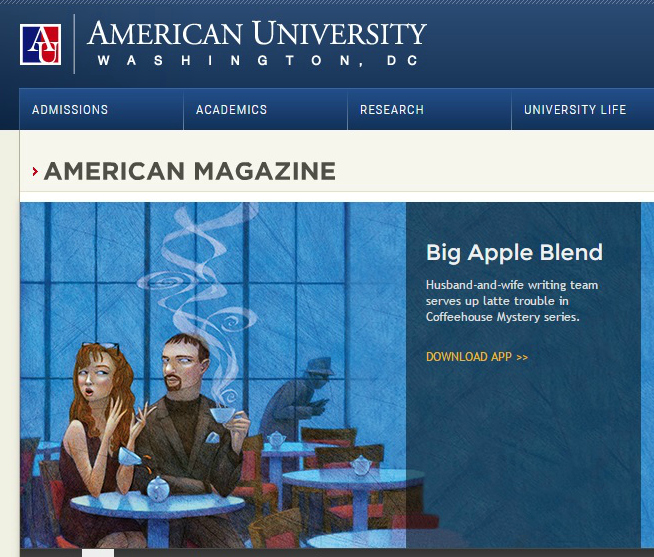
Task: Click the Washington, DC subtitle text
Action: pos(257,60)
